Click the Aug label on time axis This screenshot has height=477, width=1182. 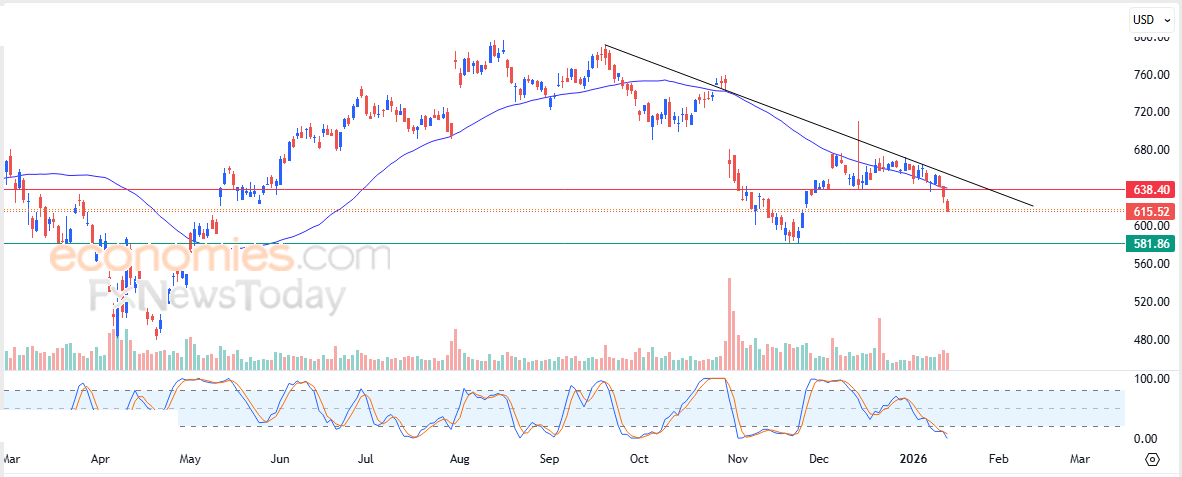click(460, 458)
